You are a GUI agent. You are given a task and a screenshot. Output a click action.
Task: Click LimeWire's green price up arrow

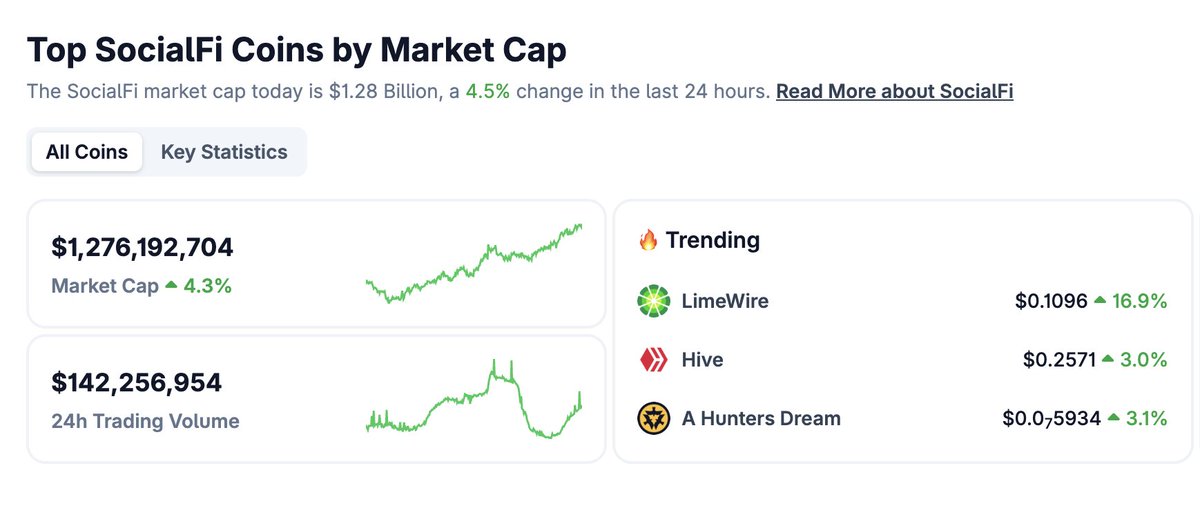pyautogui.click(x=1100, y=301)
